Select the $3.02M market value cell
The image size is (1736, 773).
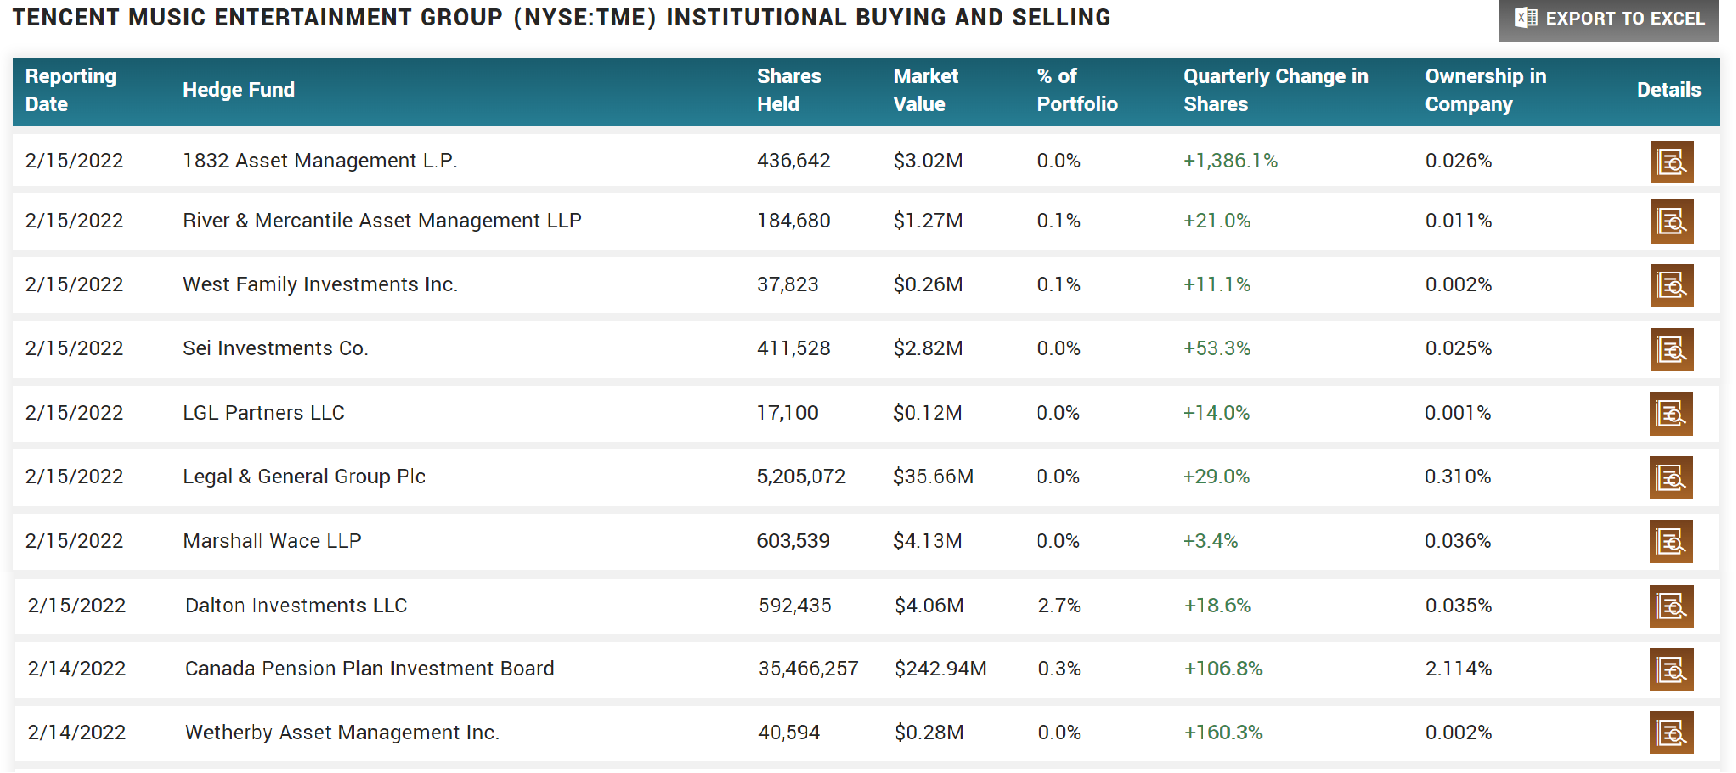pos(928,161)
